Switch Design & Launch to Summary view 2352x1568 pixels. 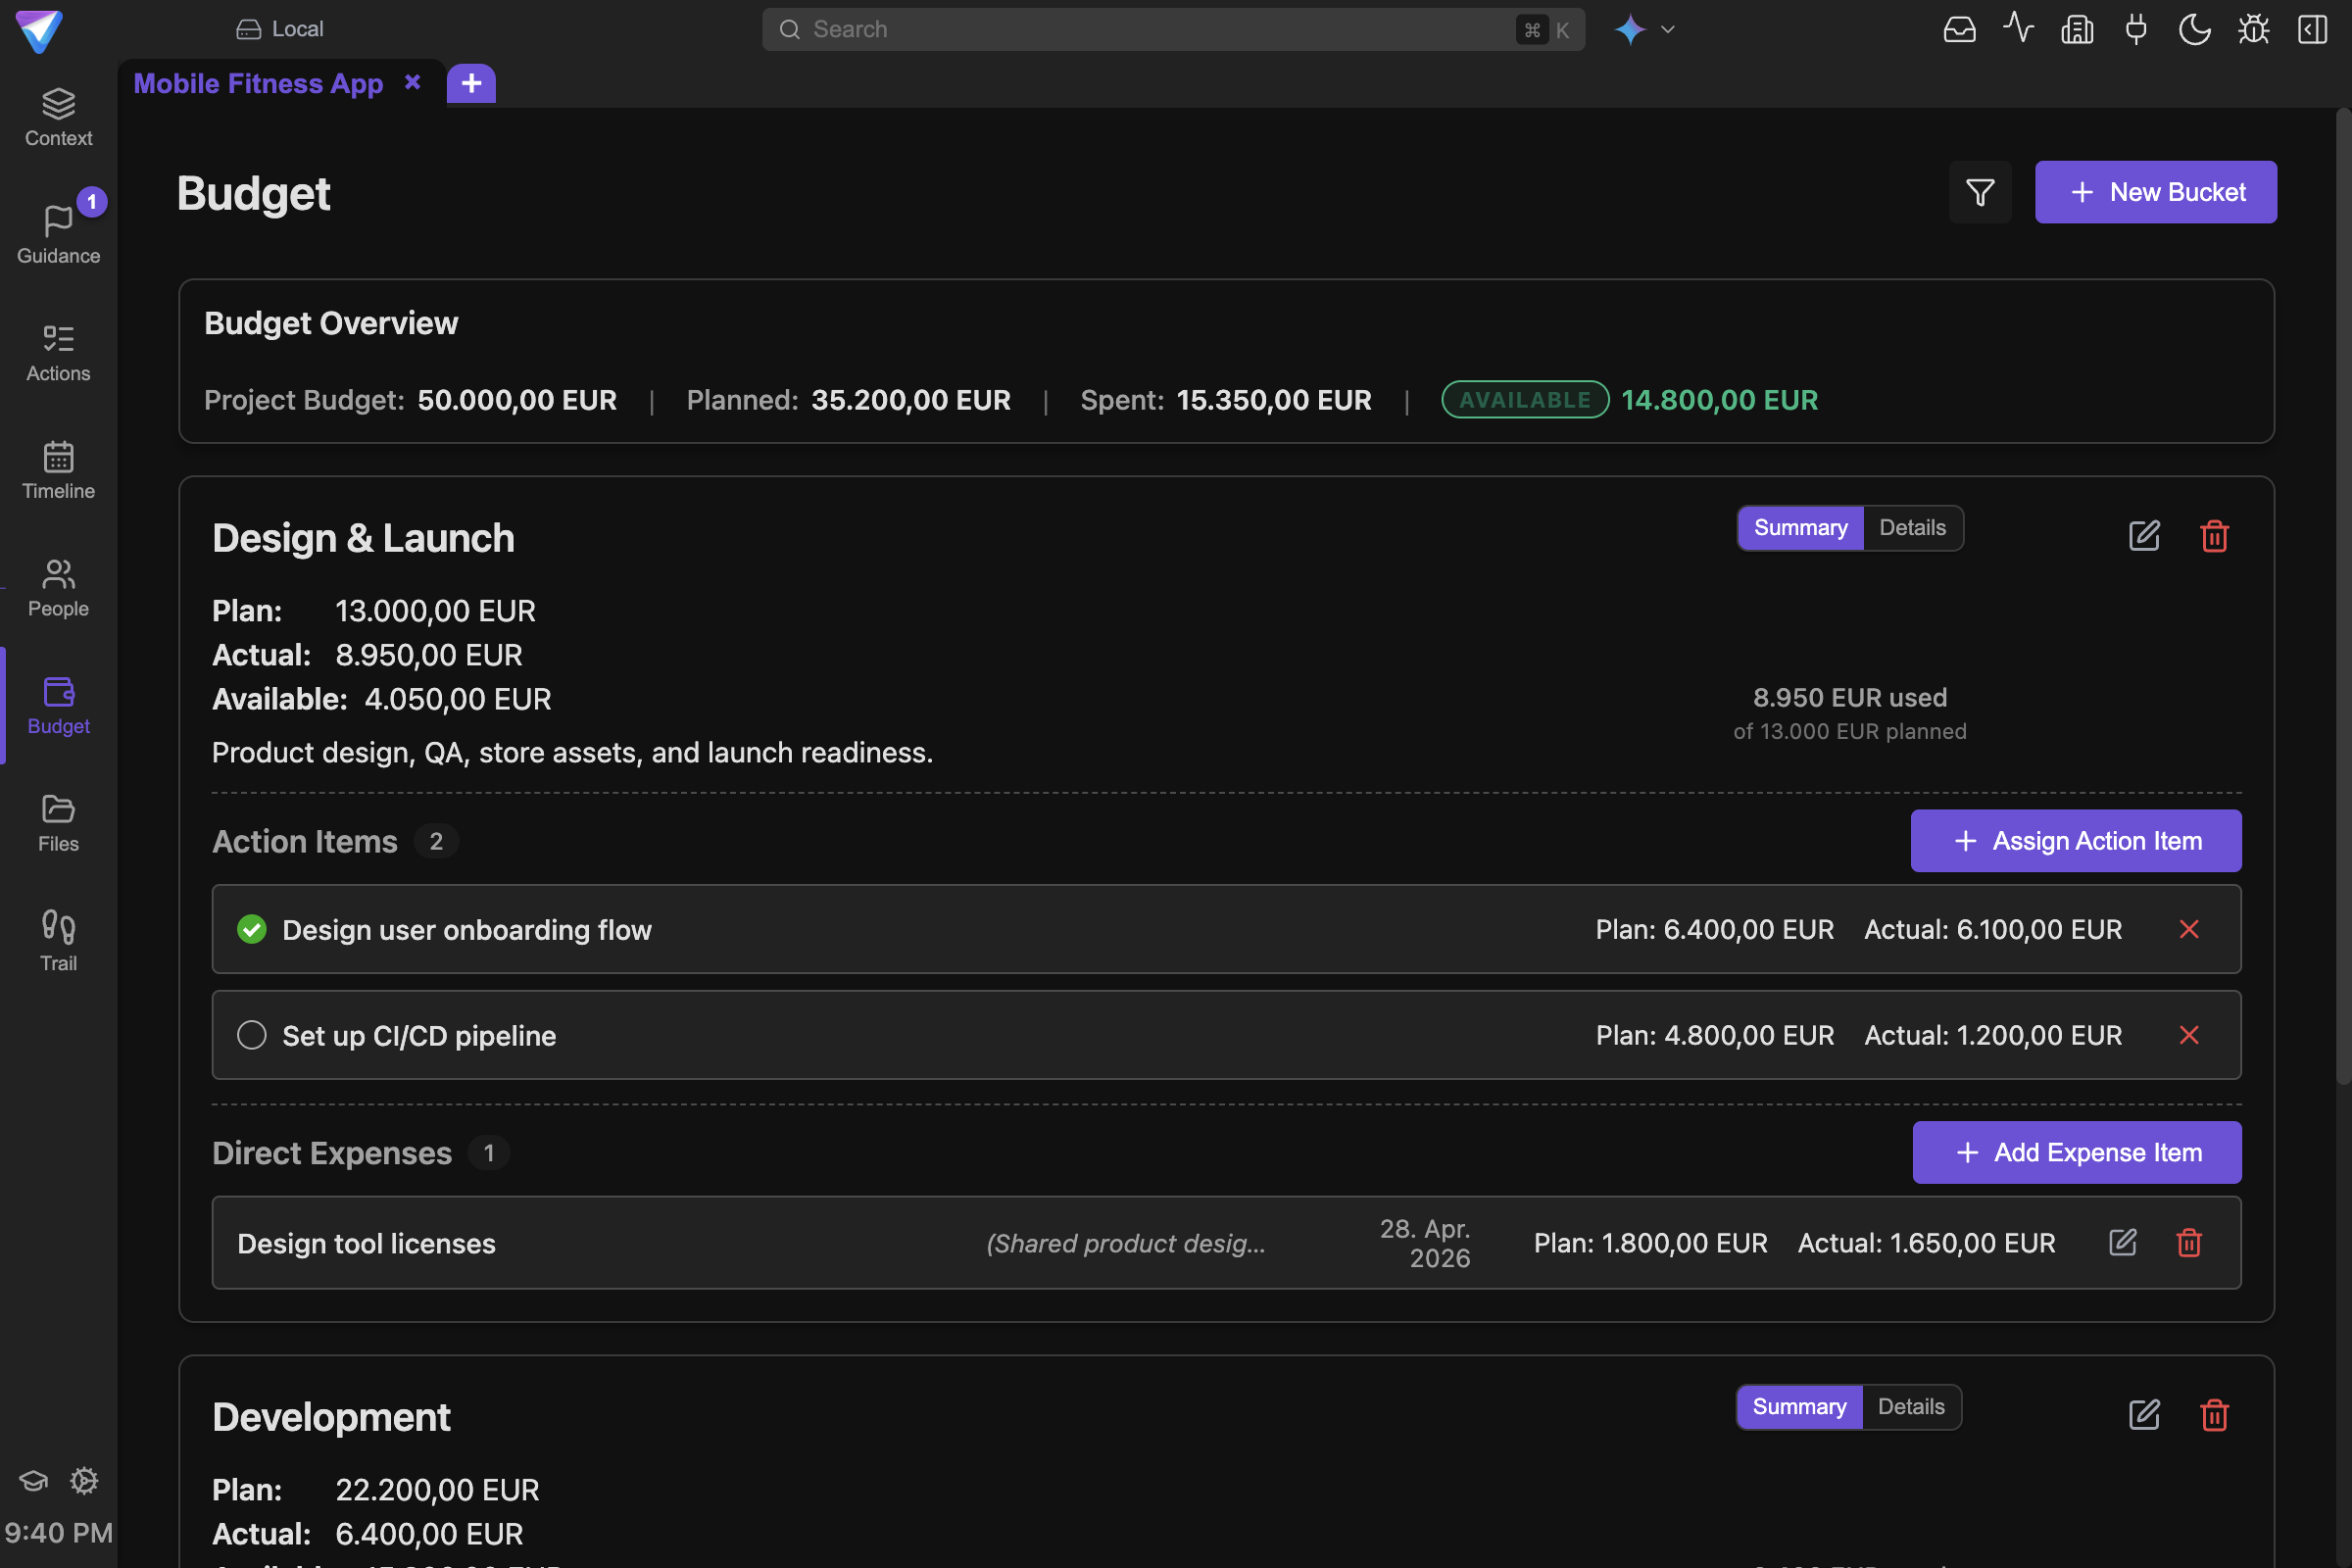1800,528
